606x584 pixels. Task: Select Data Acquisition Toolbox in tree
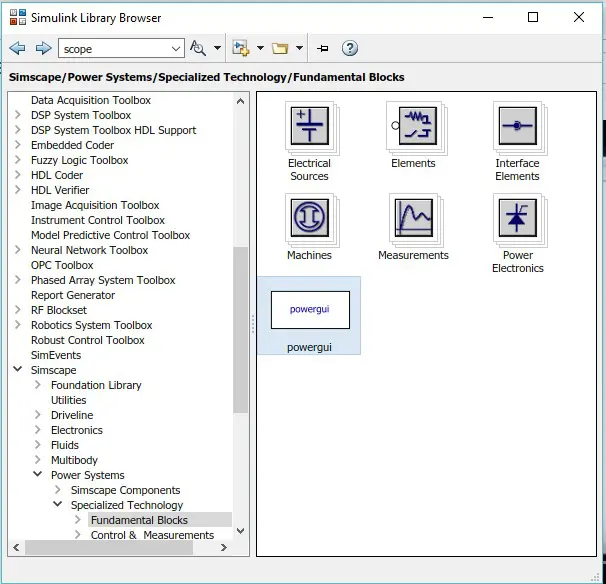pos(91,100)
